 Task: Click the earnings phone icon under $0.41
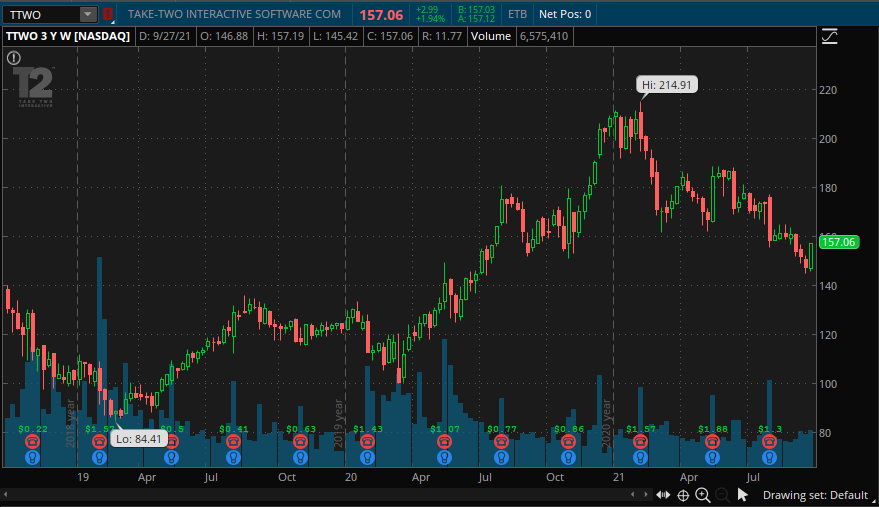[233, 443]
